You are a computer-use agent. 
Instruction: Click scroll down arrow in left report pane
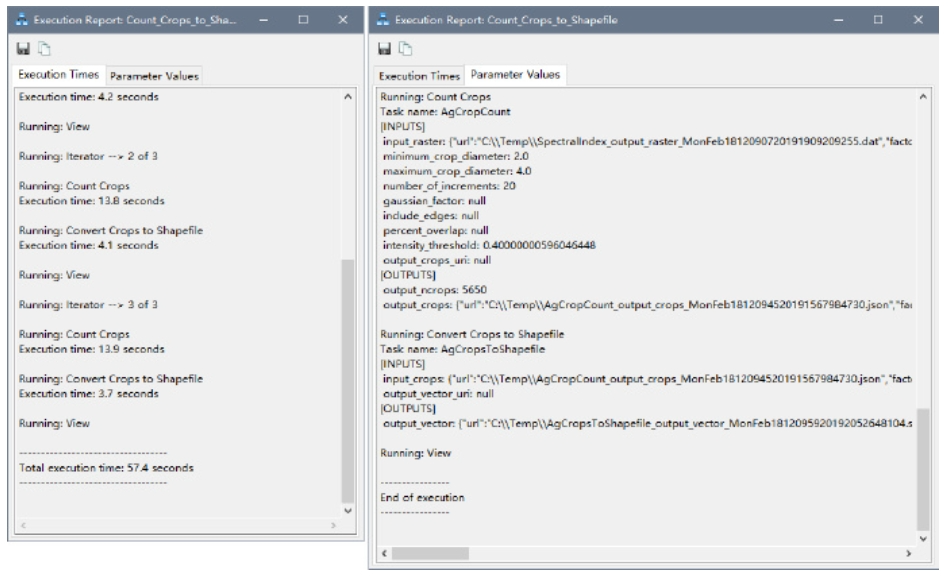pyautogui.click(x=348, y=511)
